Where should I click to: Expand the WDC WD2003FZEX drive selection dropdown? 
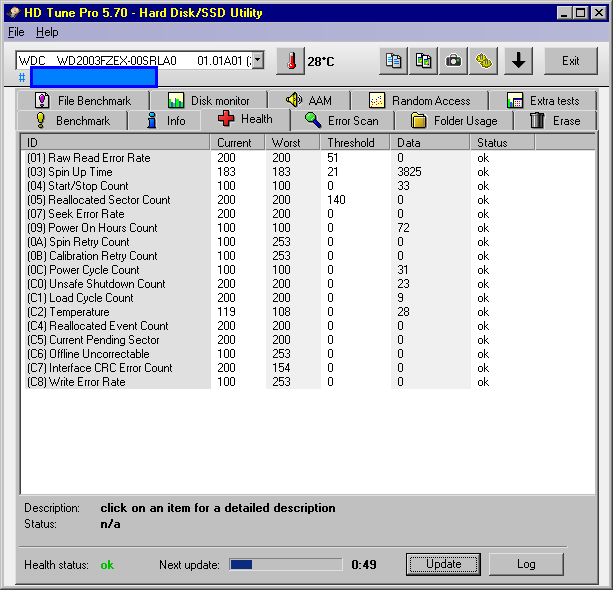tap(258, 61)
